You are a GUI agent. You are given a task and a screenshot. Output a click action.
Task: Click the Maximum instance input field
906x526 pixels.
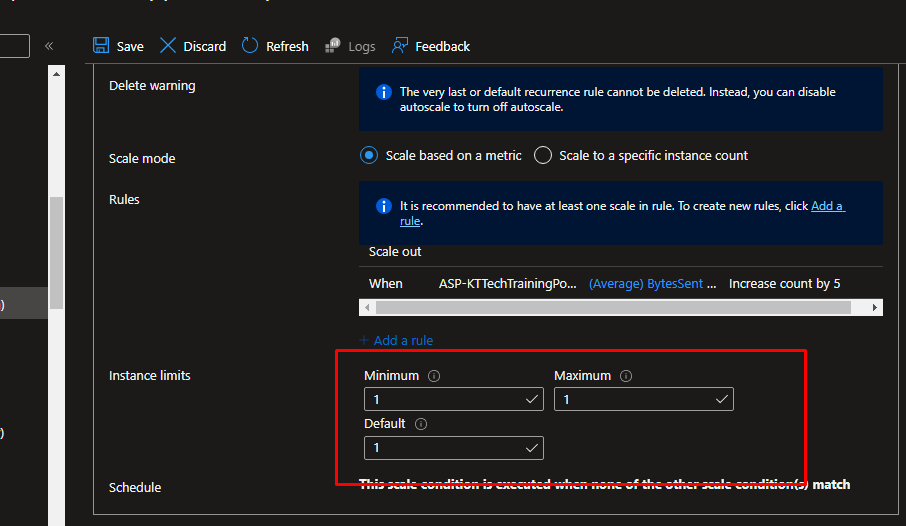pos(635,399)
